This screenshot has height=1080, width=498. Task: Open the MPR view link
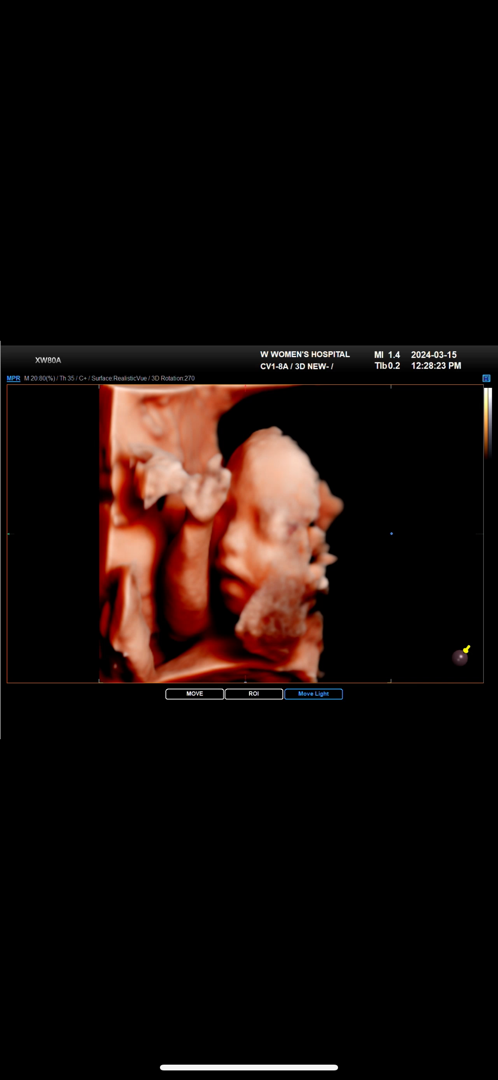pos(13,378)
